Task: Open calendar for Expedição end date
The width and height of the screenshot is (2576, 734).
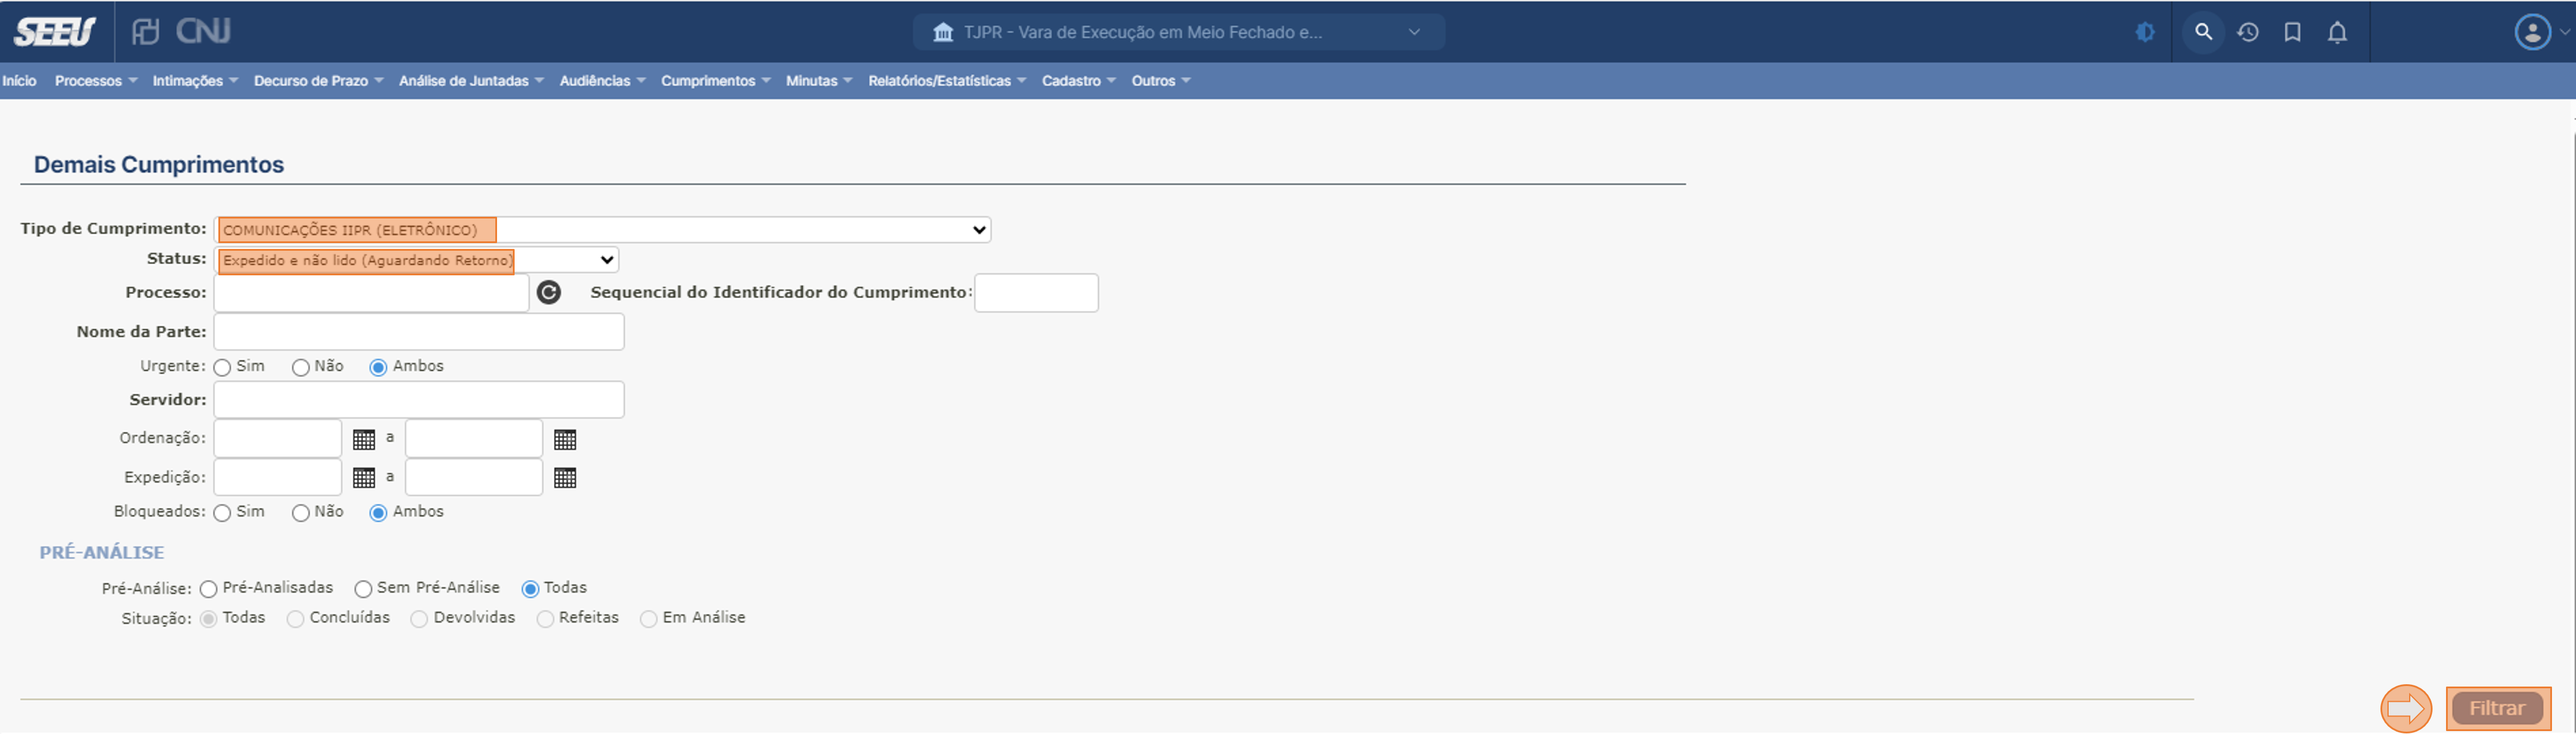Action: tap(565, 478)
